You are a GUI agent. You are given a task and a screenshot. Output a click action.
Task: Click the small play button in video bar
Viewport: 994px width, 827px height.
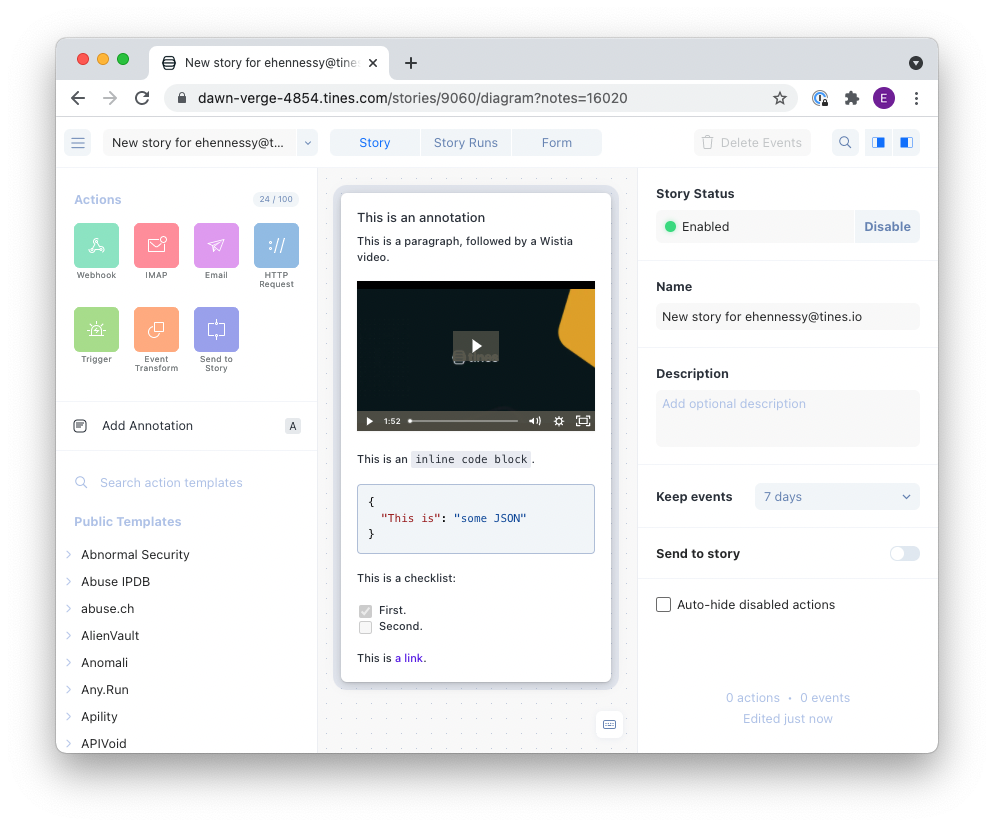[x=369, y=421]
